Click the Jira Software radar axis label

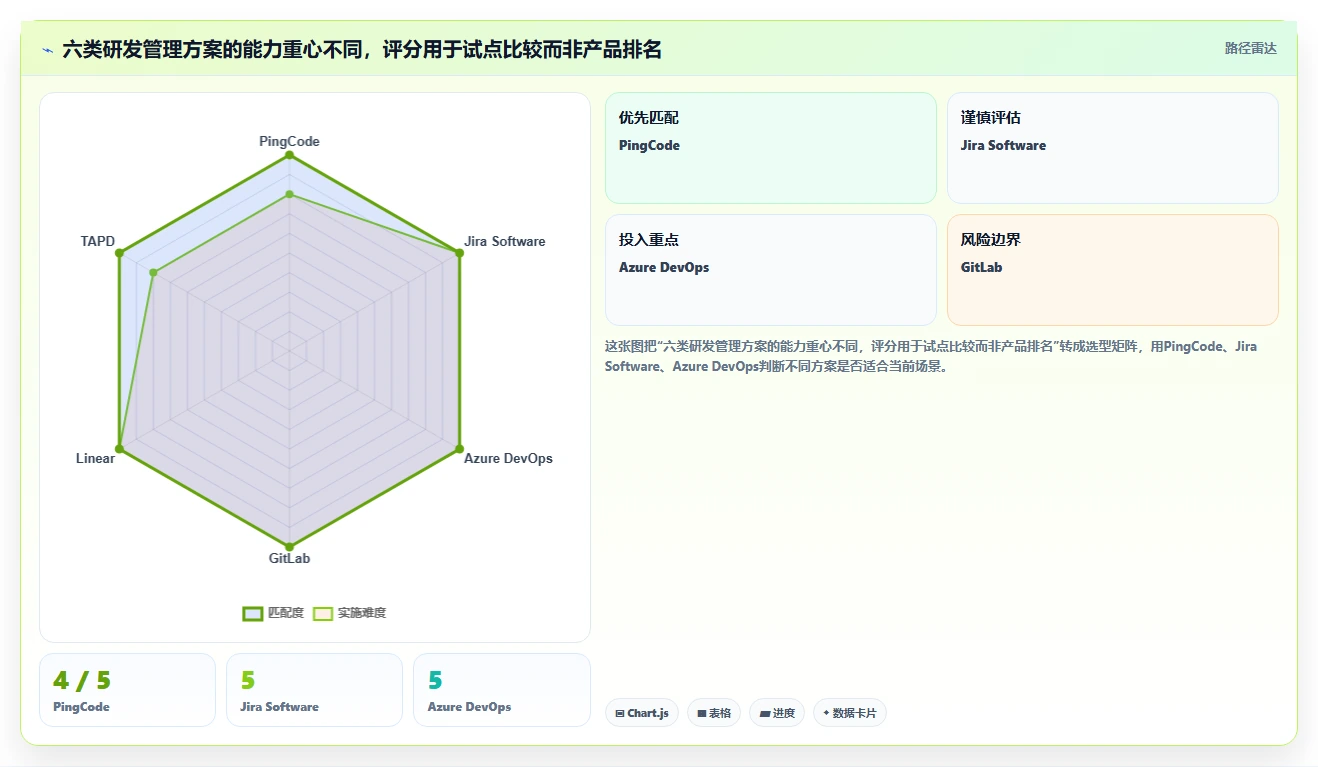[x=505, y=241]
